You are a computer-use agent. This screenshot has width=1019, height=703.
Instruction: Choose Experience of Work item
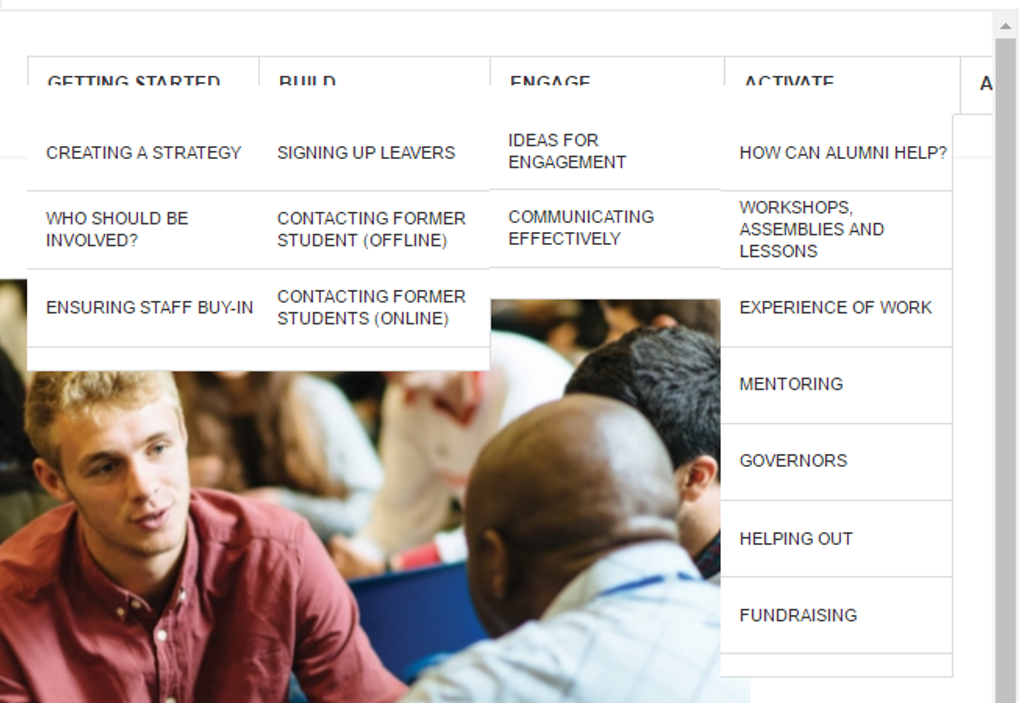point(835,308)
